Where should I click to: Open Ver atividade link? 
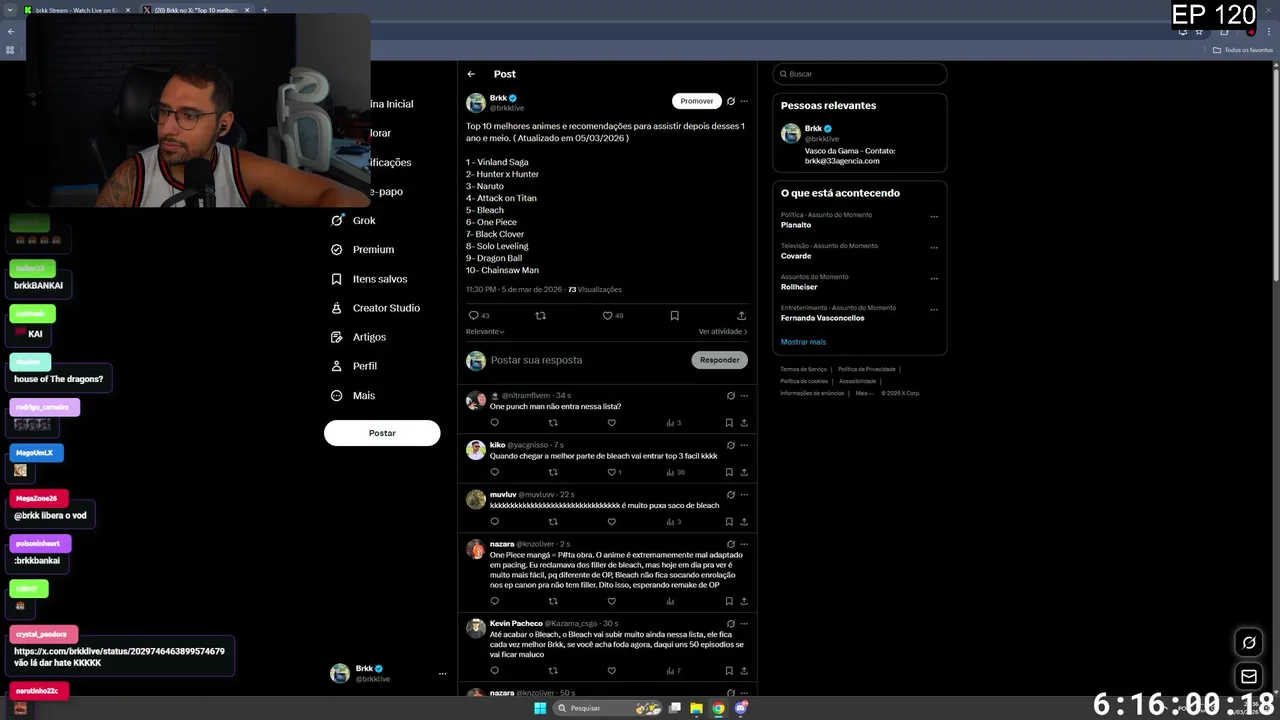(x=723, y=331)
